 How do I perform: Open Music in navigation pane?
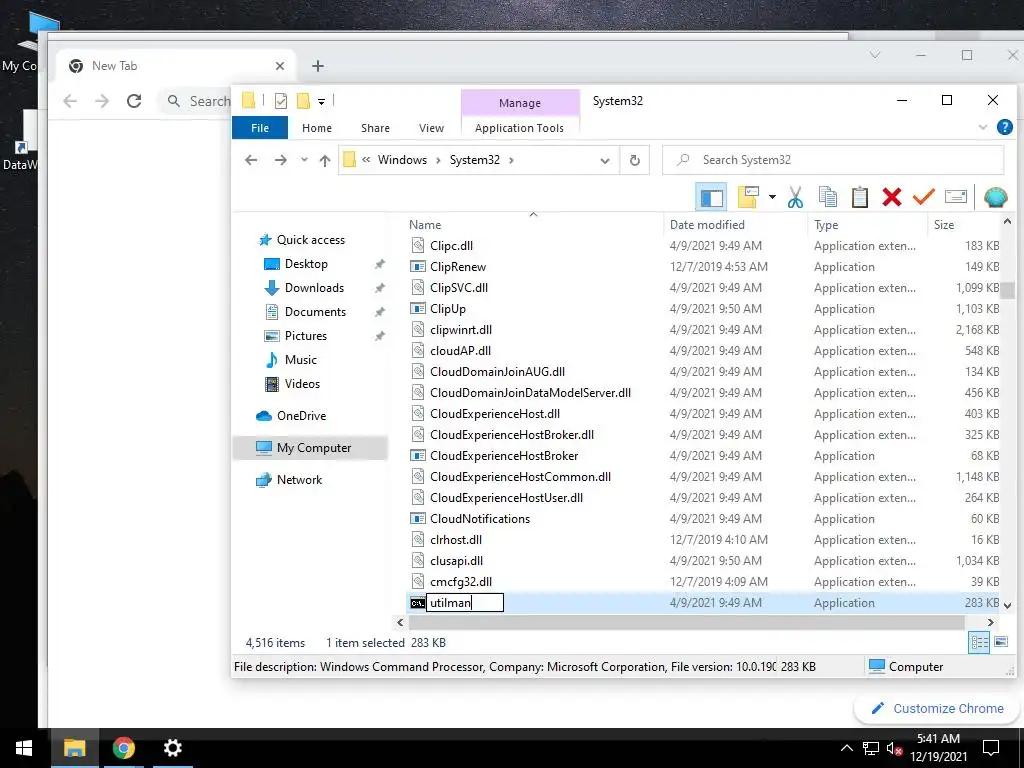tap(300, 360)
